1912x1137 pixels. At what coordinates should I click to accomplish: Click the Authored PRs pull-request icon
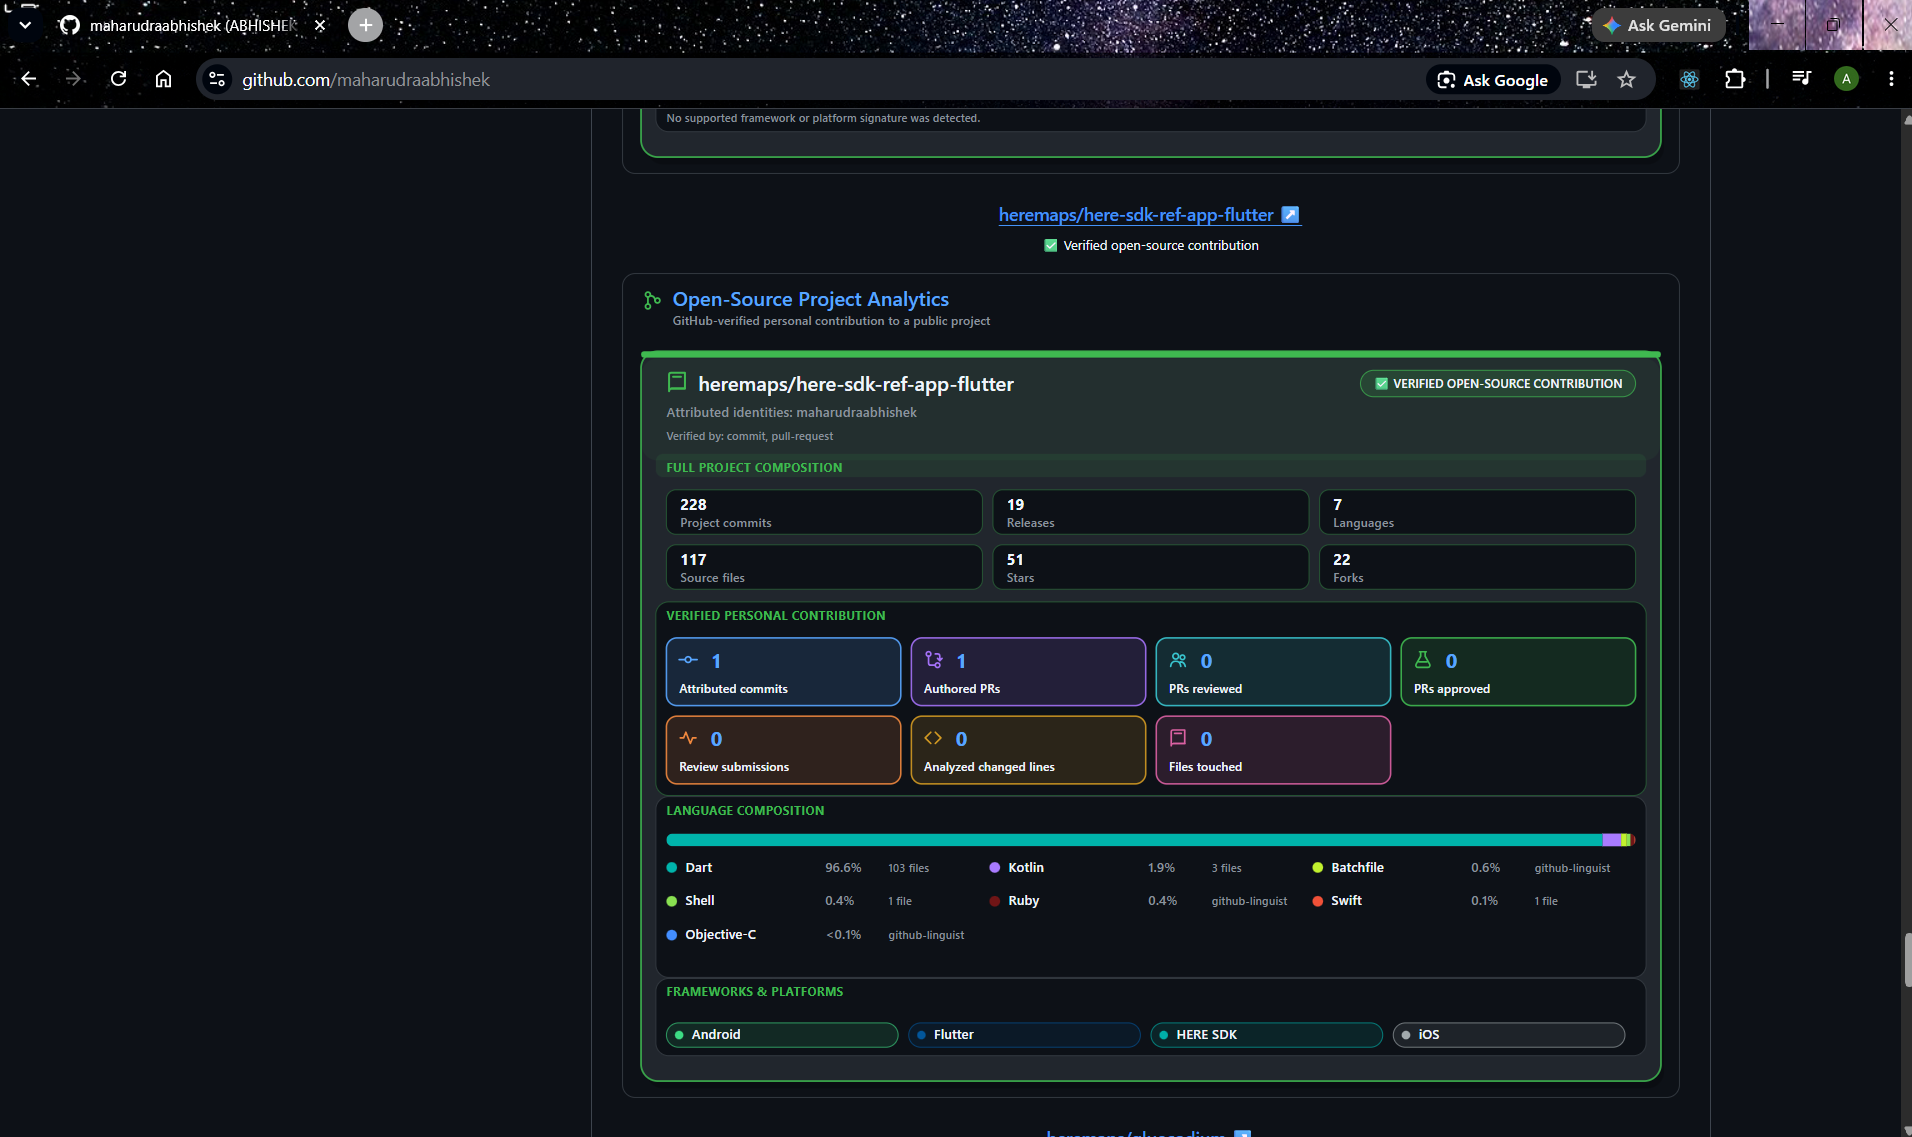coord(933,660)
